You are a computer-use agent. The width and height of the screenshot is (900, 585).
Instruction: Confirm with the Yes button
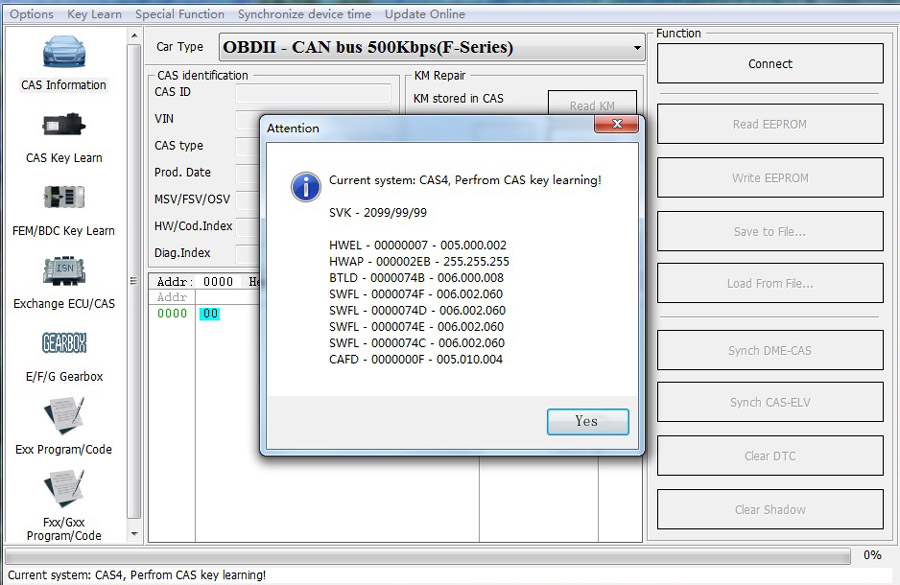tap(587, 423)
